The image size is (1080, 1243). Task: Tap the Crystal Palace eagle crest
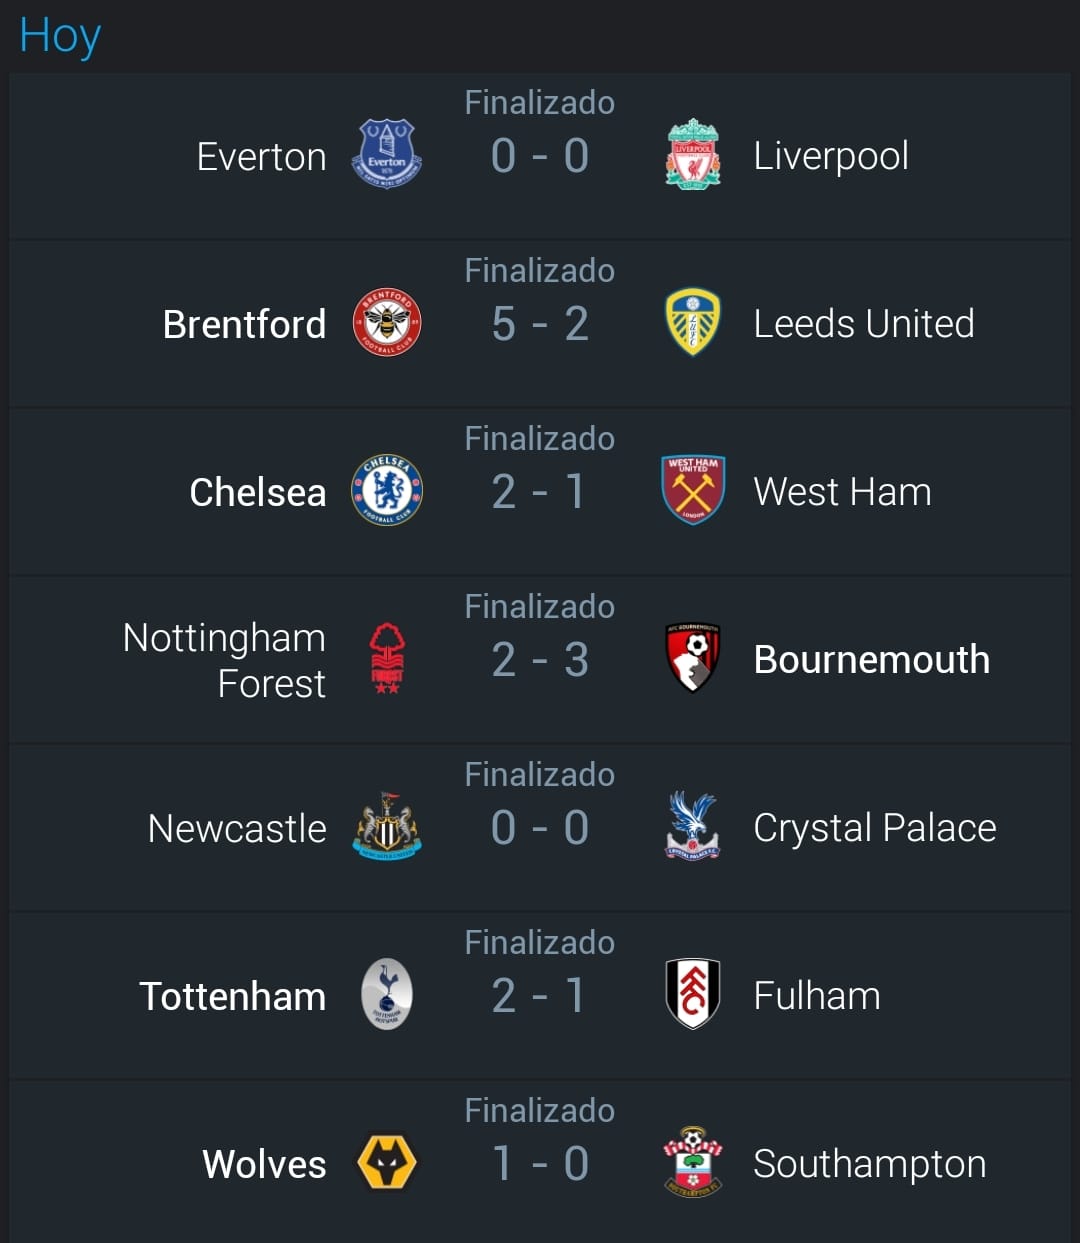(692, 827)
